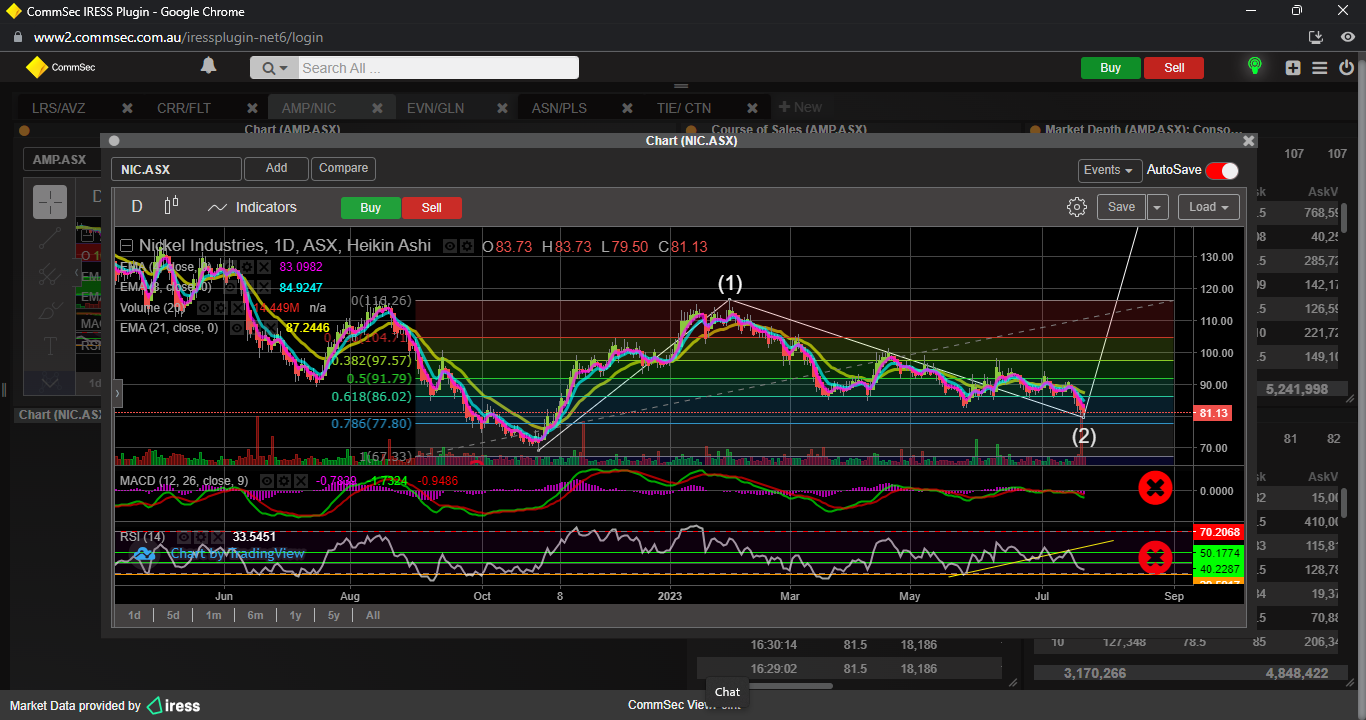Set chart range to 6m

click(255, 615)
